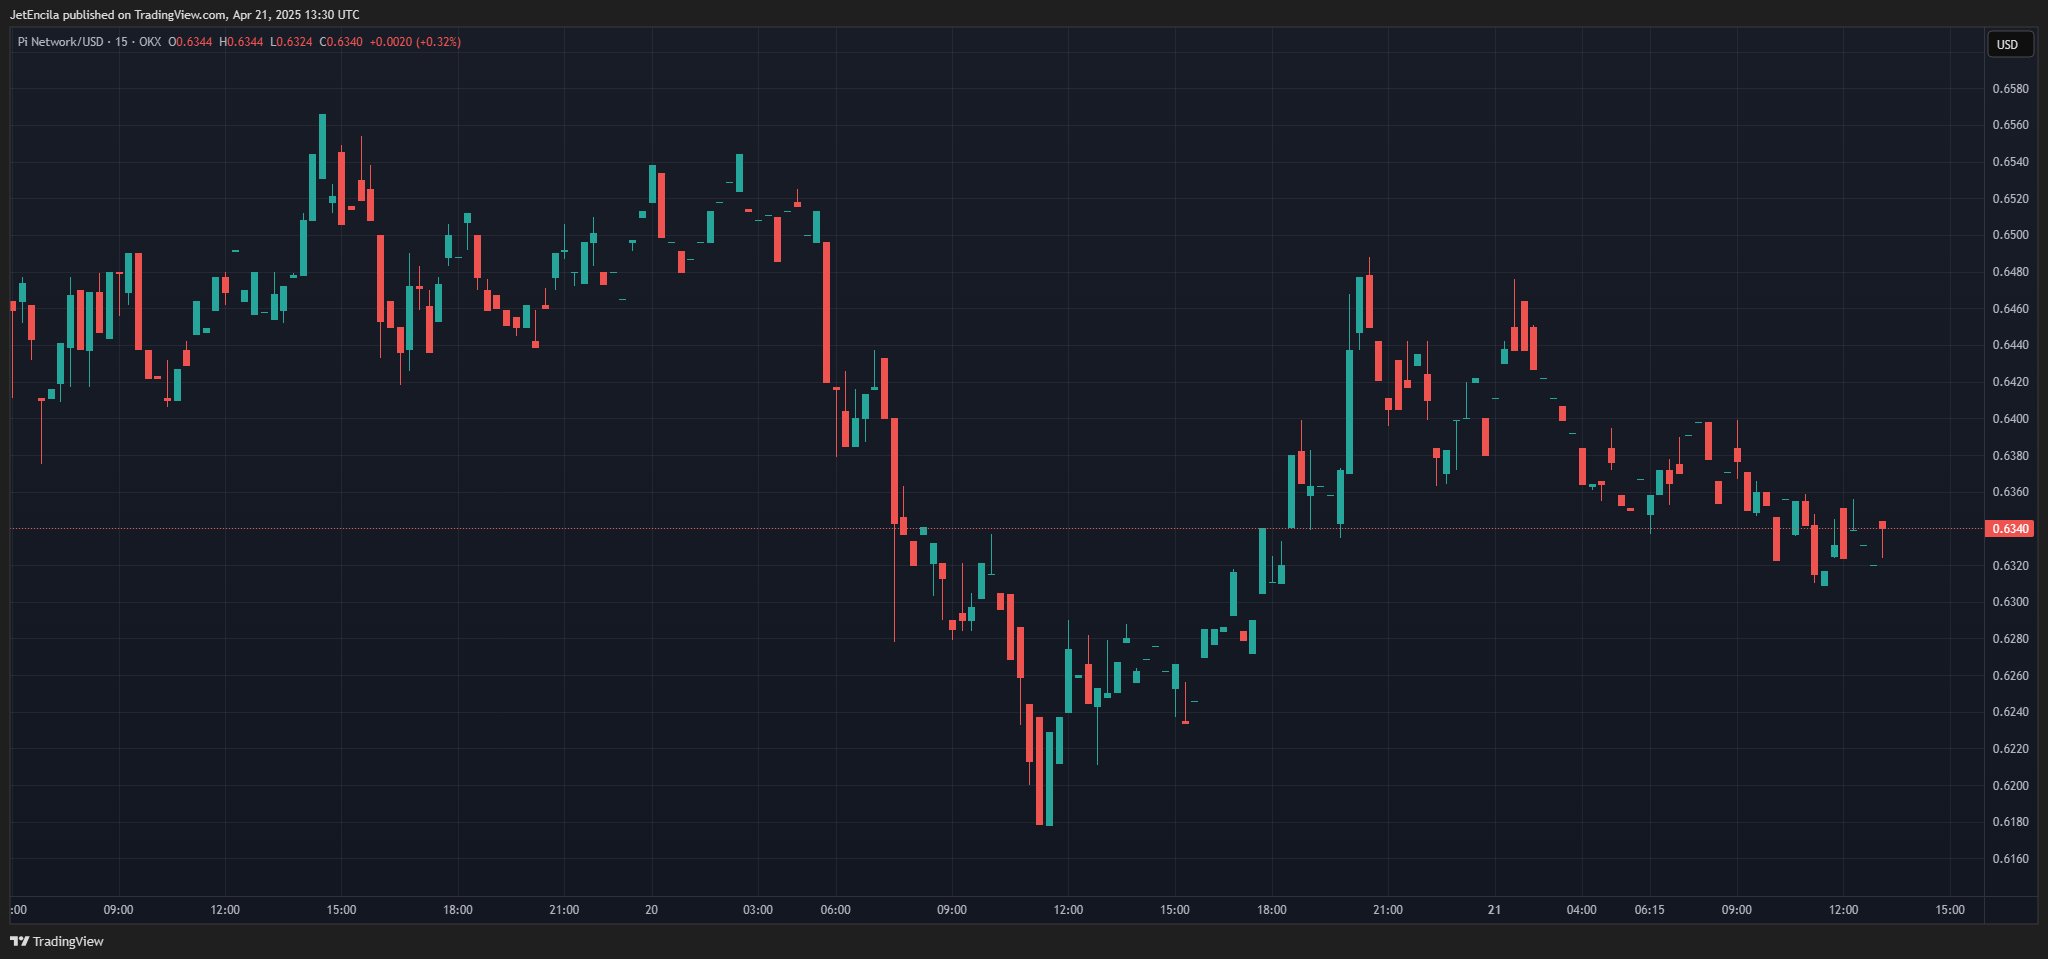The image size is (2048, 959).
Task: Click the USD currency icon at top right
Action: 2010,44
